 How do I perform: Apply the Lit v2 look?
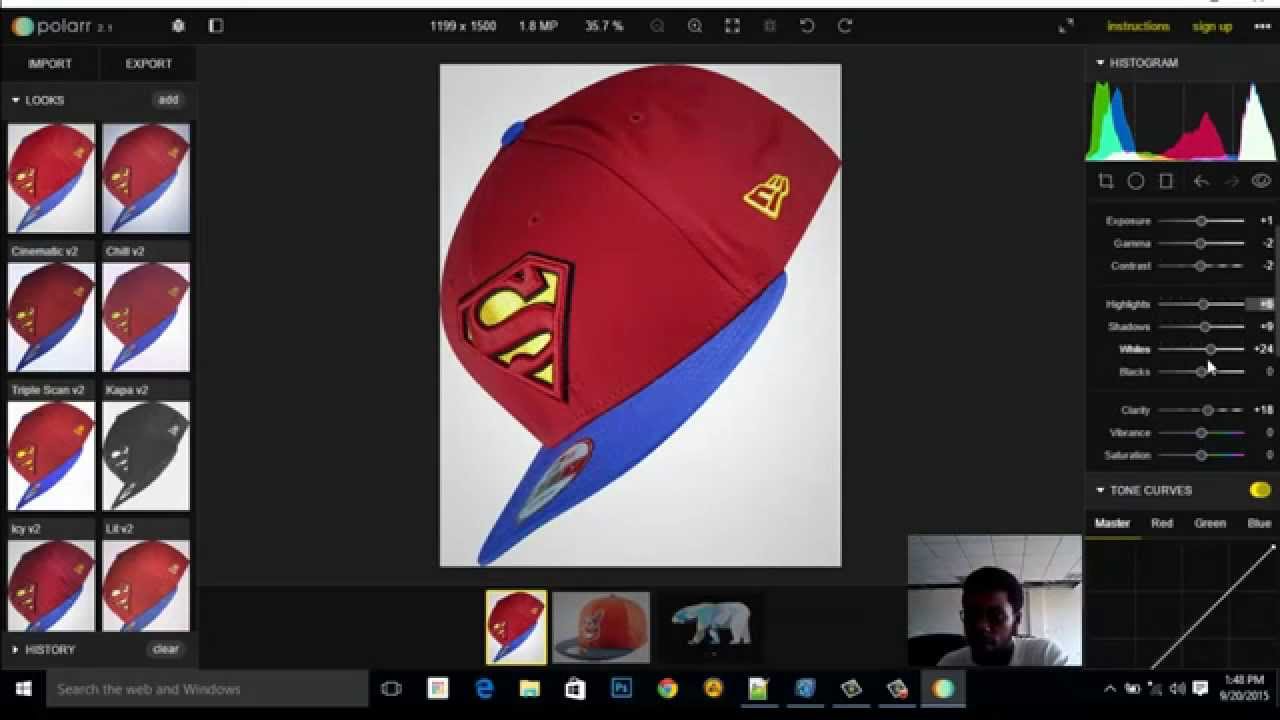(x=146, y=586)
